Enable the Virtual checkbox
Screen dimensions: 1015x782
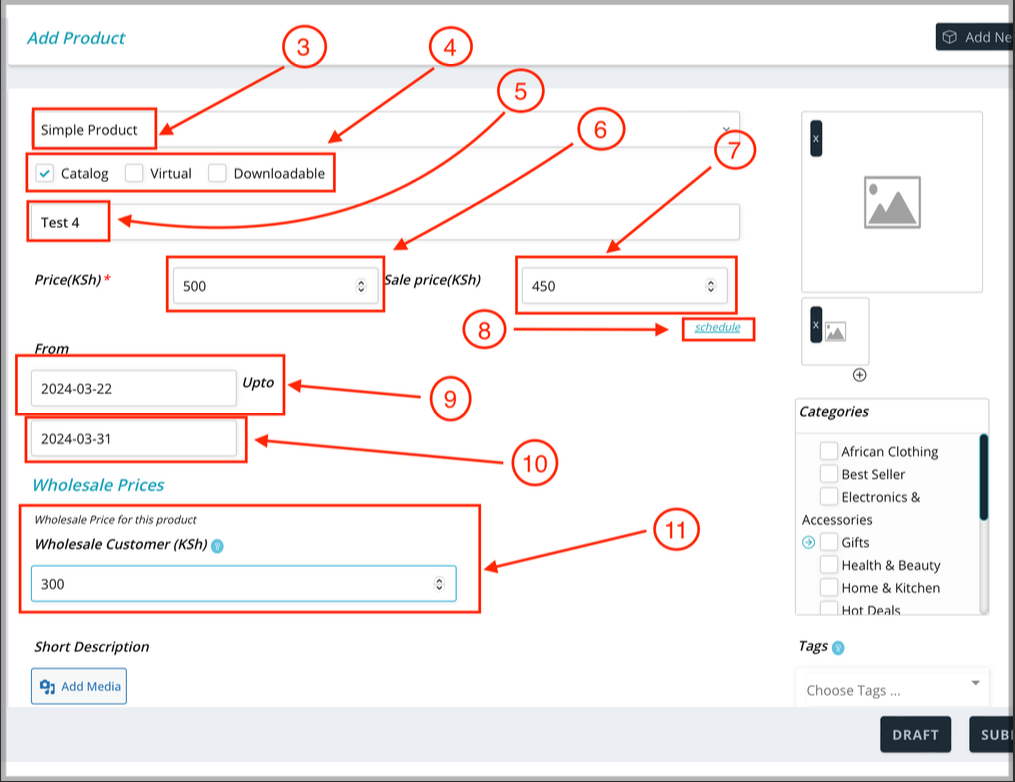134,173
